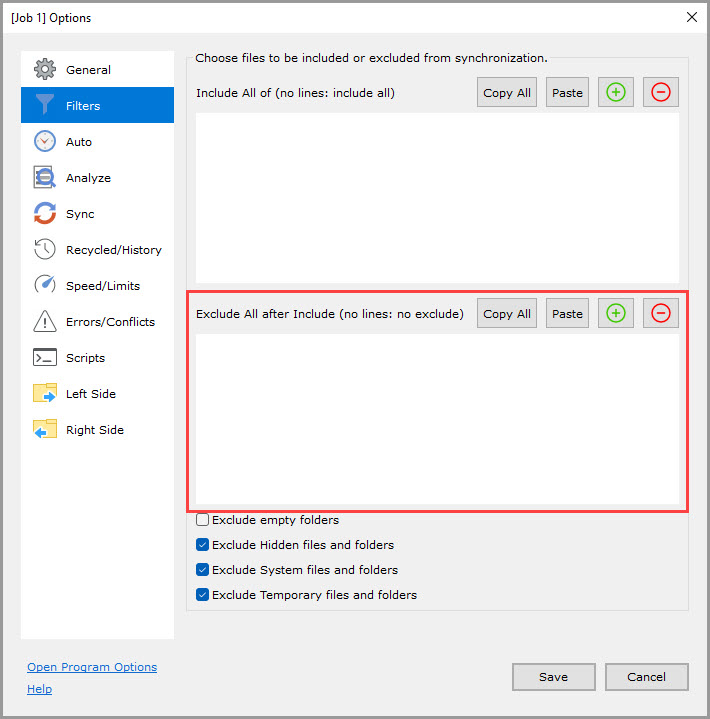
Task: Toggle Exclude System files and folders
Action: tap(203, 570)
